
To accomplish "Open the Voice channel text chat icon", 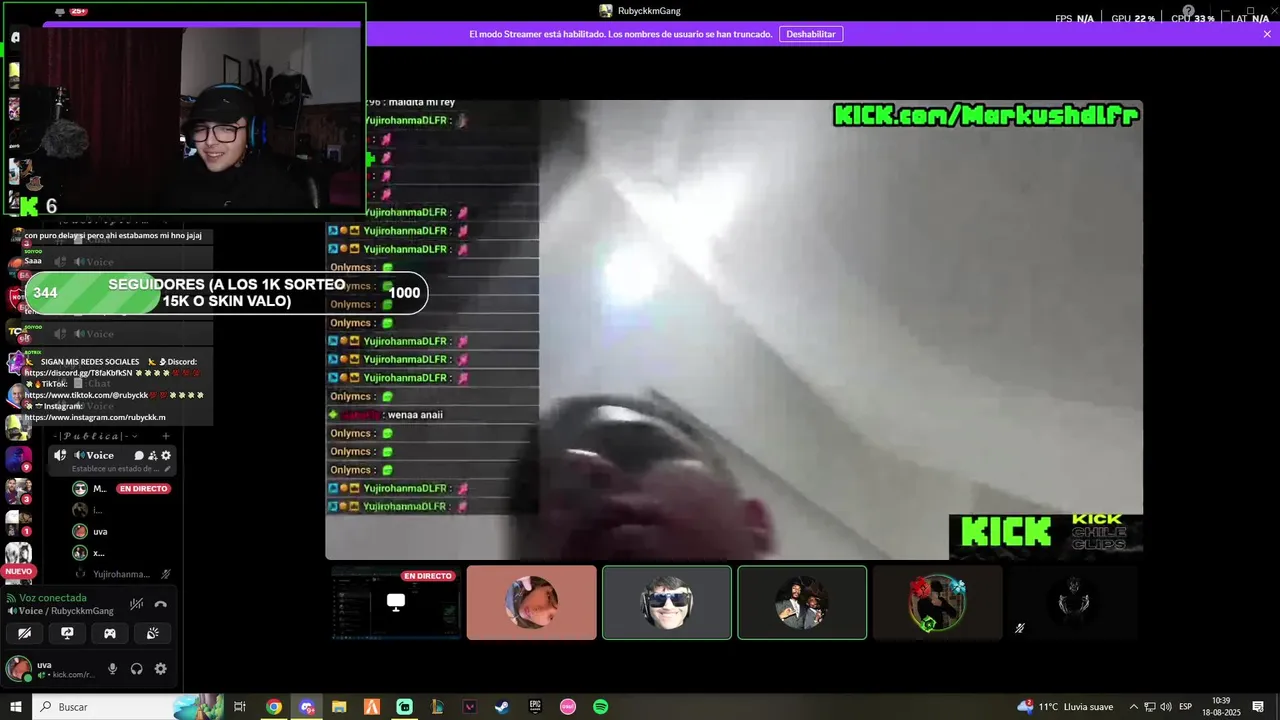I will 139,455.
